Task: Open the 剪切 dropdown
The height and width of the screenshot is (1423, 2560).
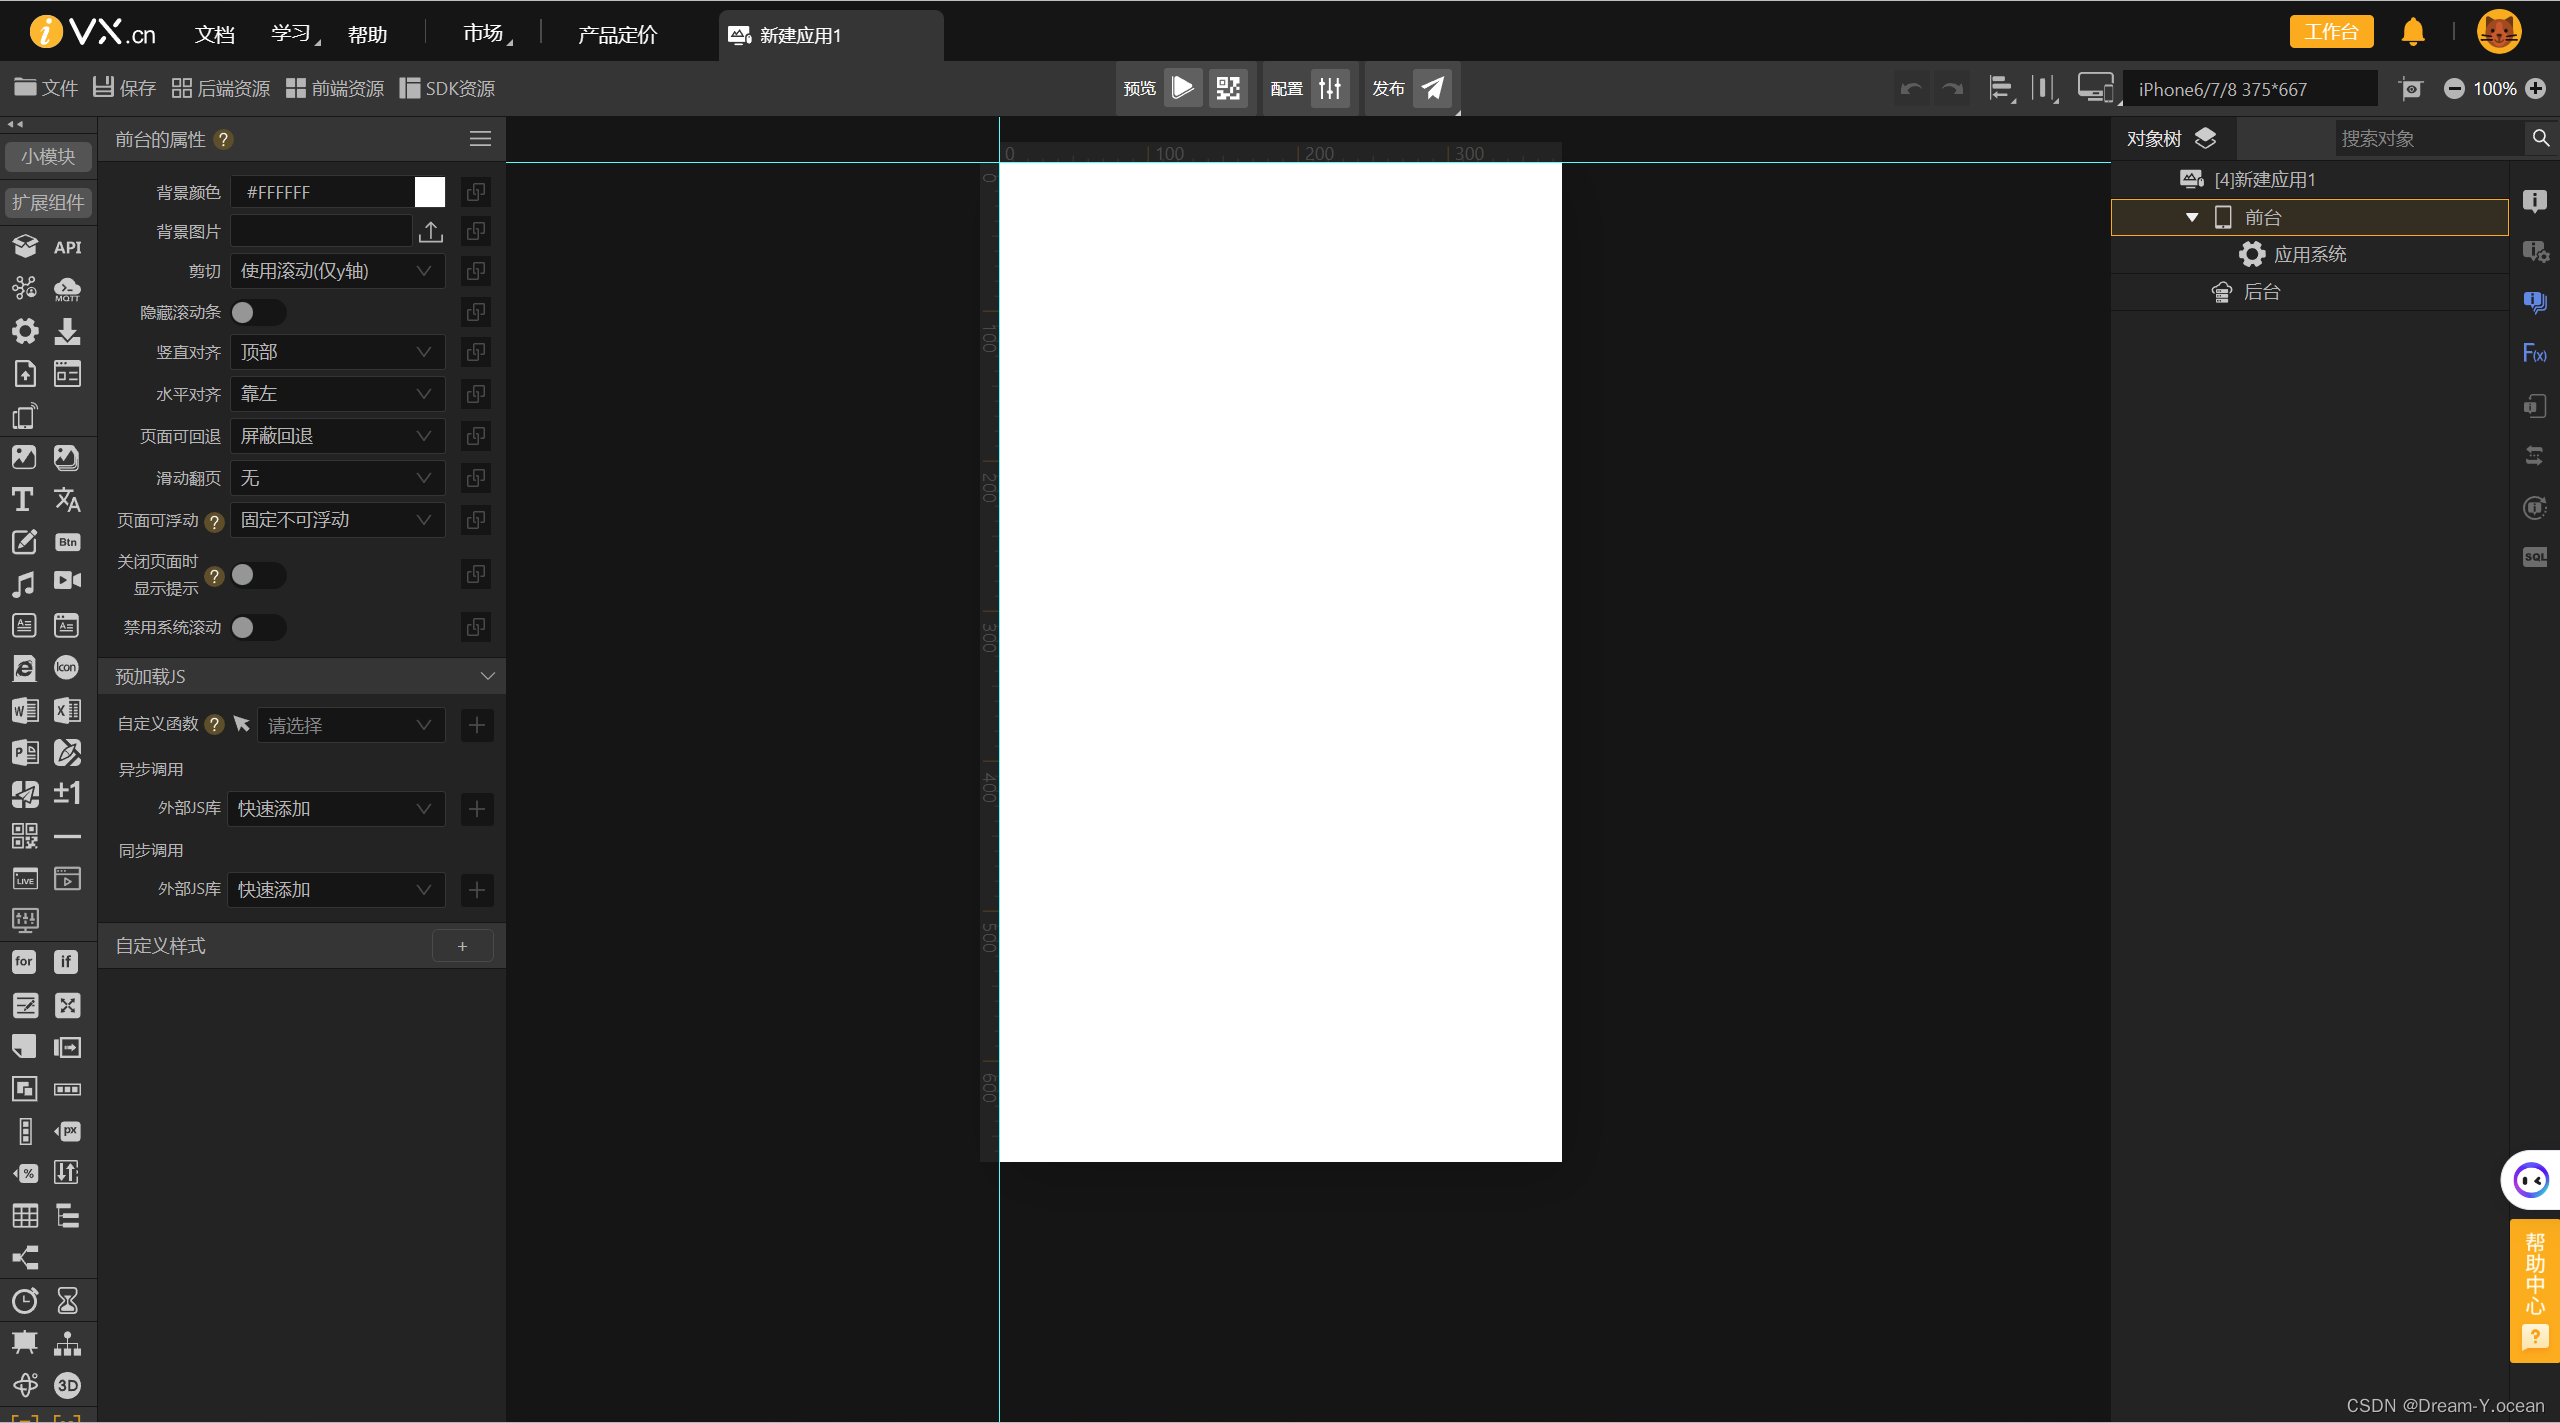Action: pos(337,271)
